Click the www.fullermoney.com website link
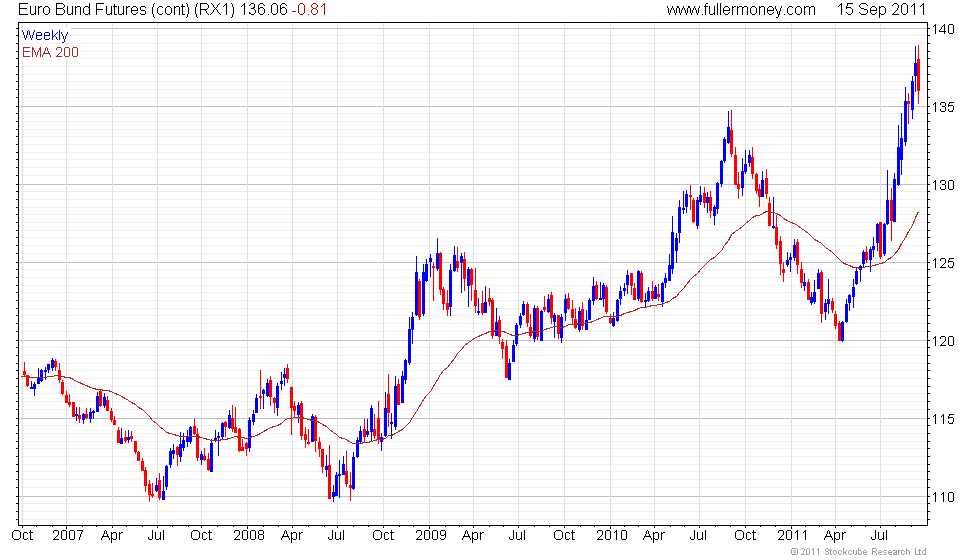This screenshot has width=980, height=560. [x=741, y=10]
